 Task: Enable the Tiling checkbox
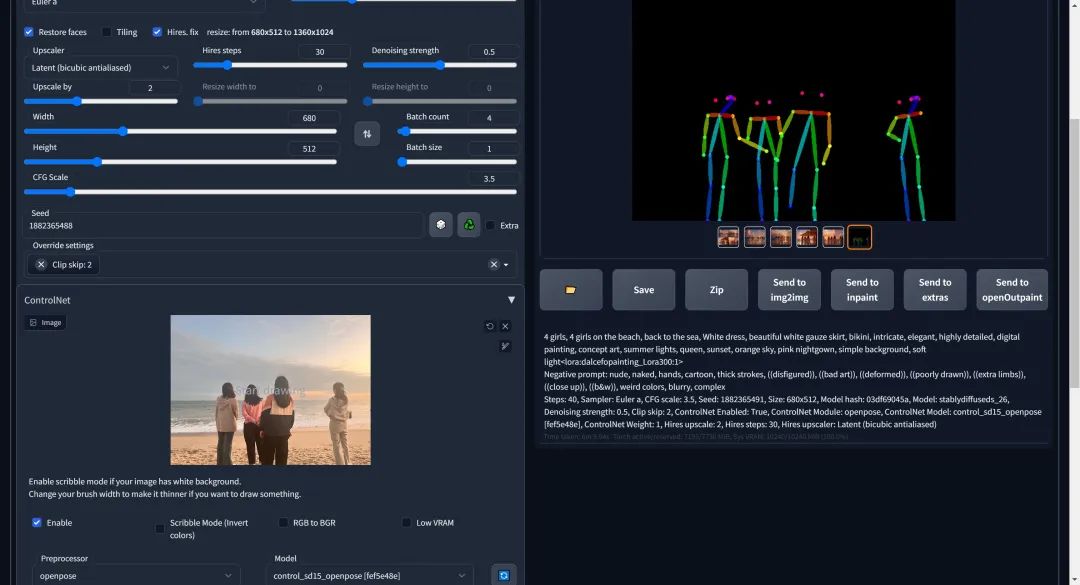tap(107, 32)
